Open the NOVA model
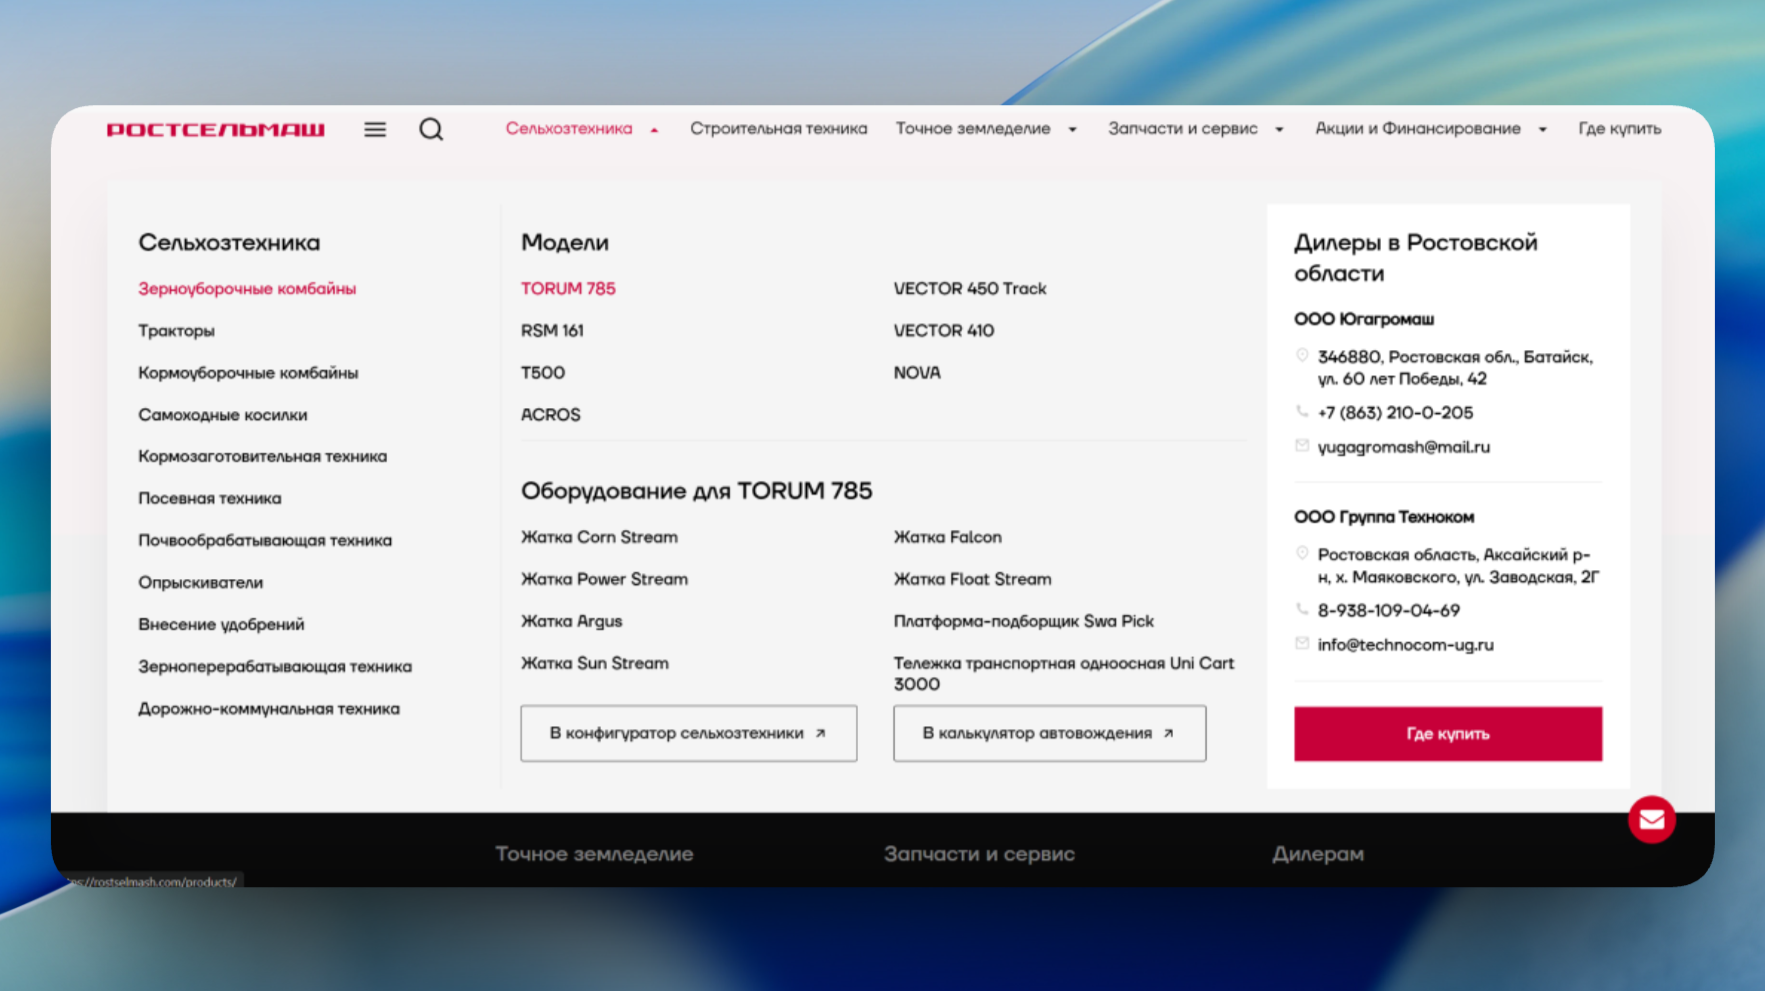Image resolution: width=1765 pixels, height=991 pixels. [x=917, y=373]
